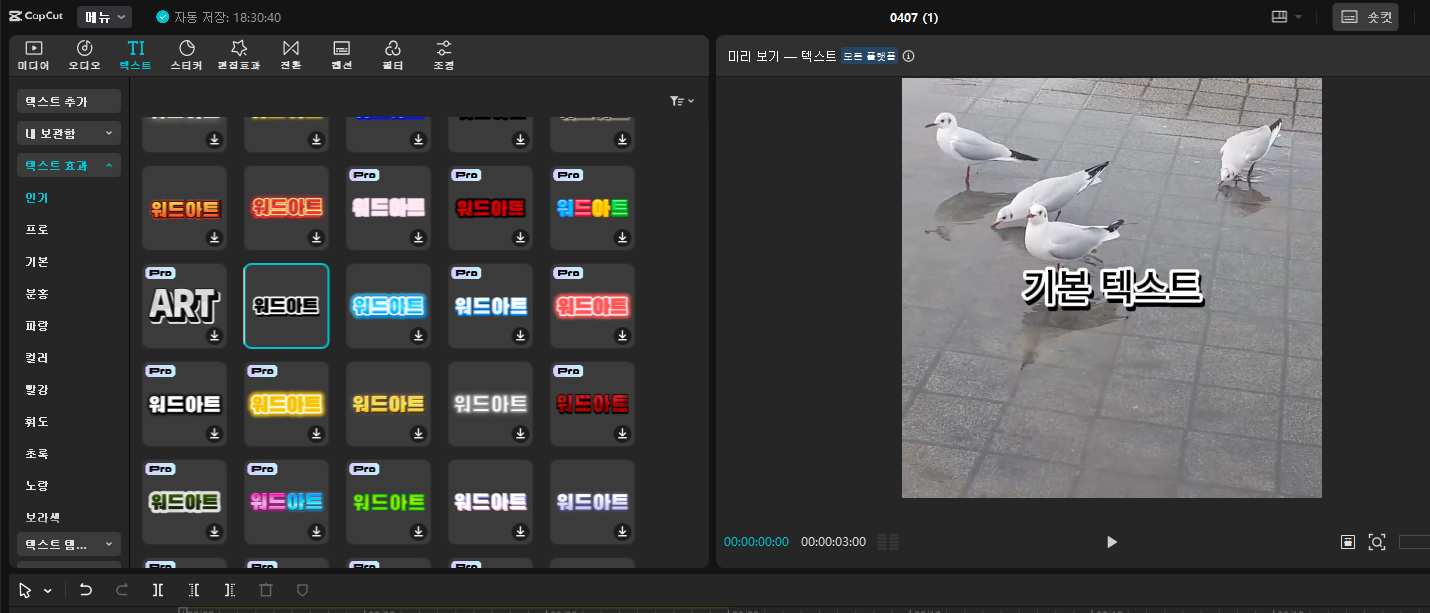Open the layout switcher icon

tap(1279, 17)
